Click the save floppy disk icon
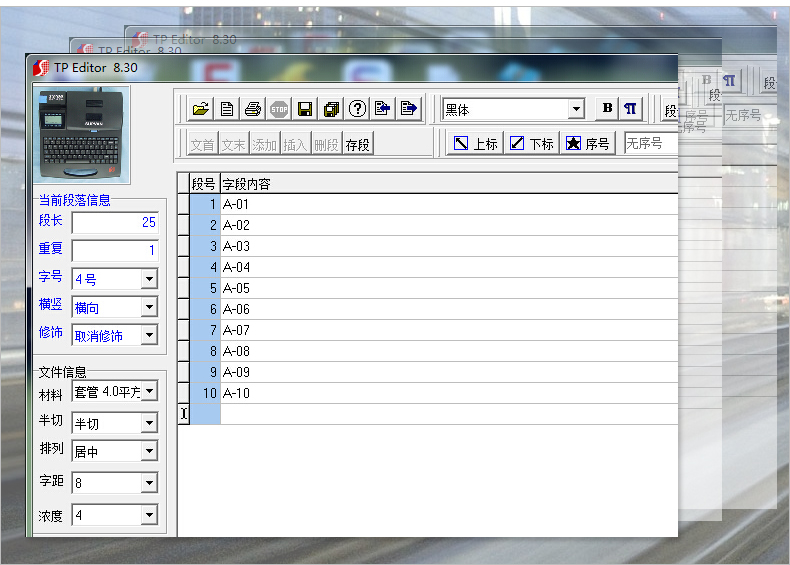This screenshot has width=790, height=565. [305, 109]
